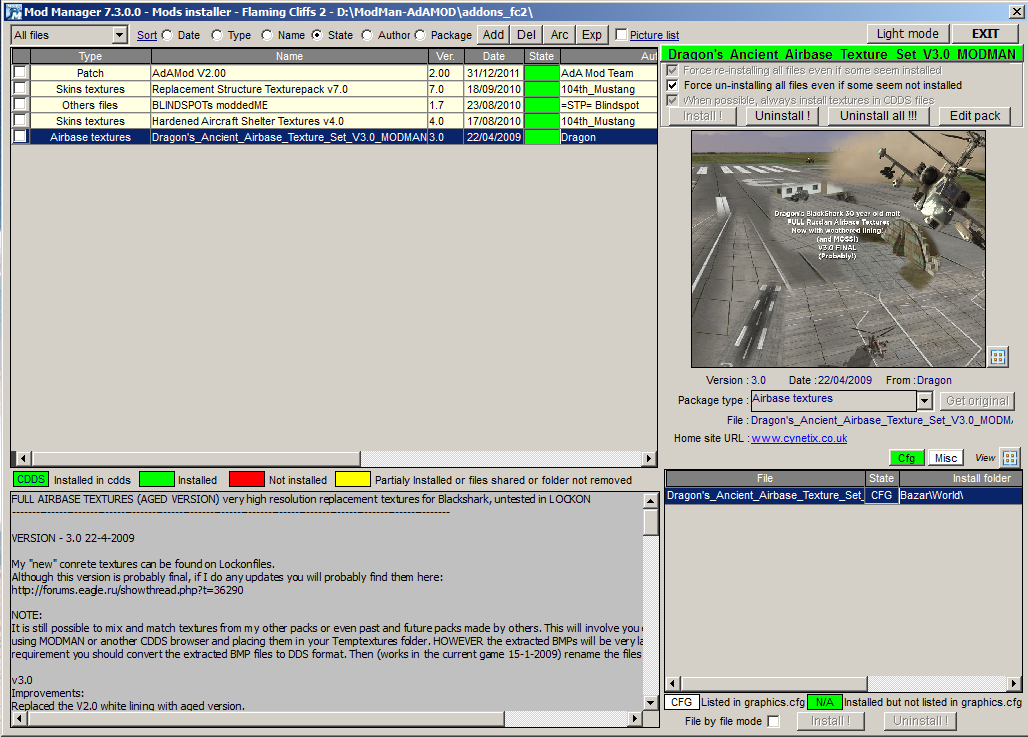Click the Del button
The width and height of the screenshot is (1028, 737).
(x=526, y=35)
